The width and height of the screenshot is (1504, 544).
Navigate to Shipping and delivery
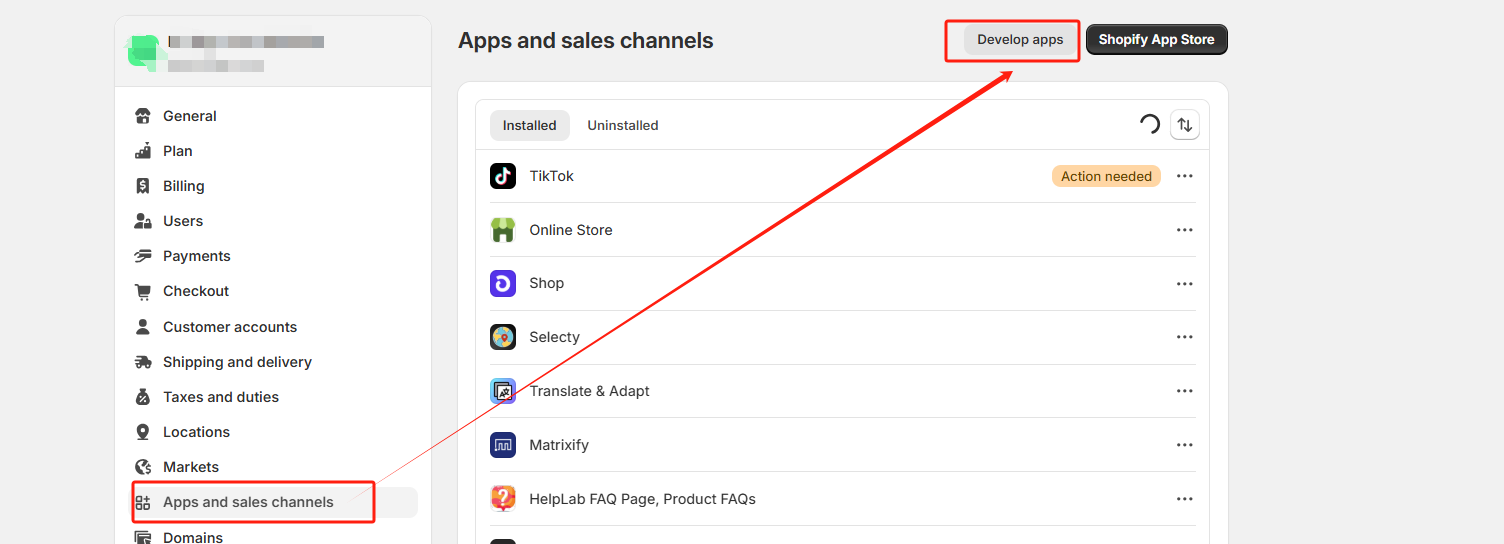coord(237,362)
